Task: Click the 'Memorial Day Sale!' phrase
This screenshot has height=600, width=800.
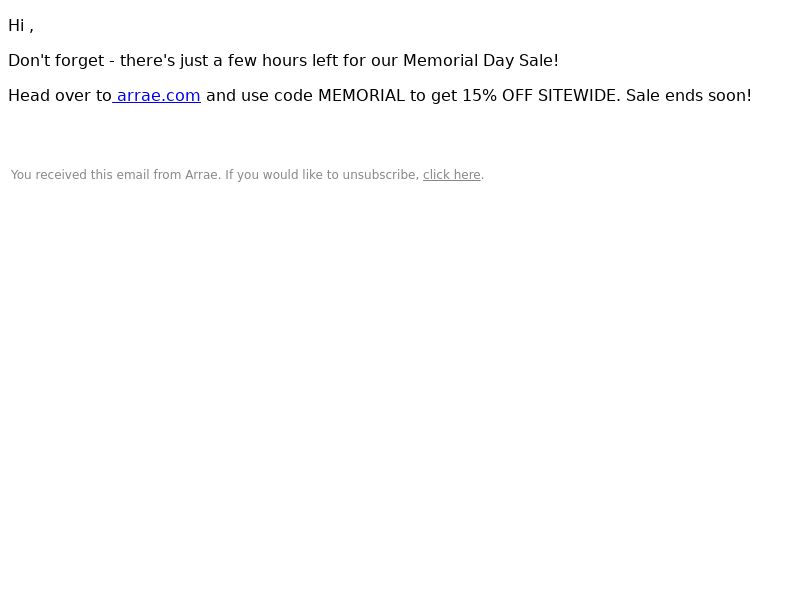Action: point(481,61)
